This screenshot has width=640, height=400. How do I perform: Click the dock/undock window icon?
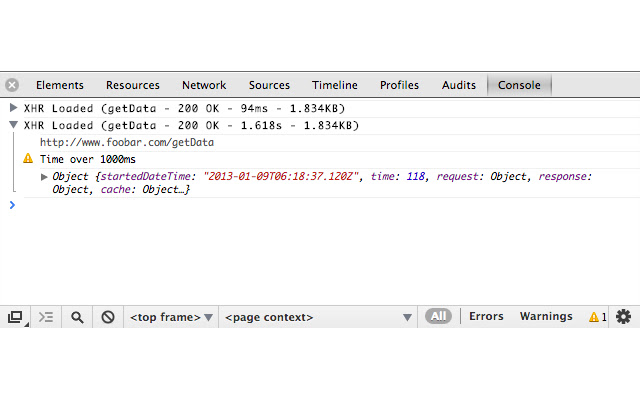tap(16, 317)
